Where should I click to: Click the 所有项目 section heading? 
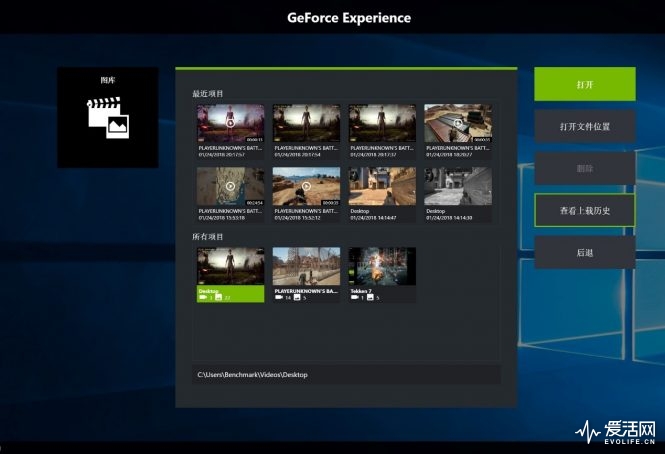point(207,236)
